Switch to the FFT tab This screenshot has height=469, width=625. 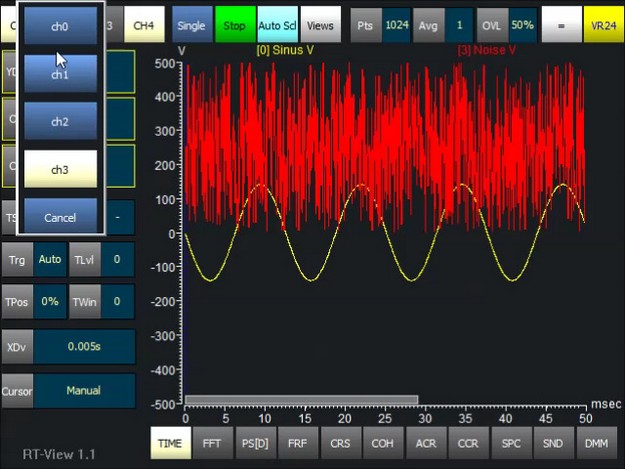(x=211, y=441)
